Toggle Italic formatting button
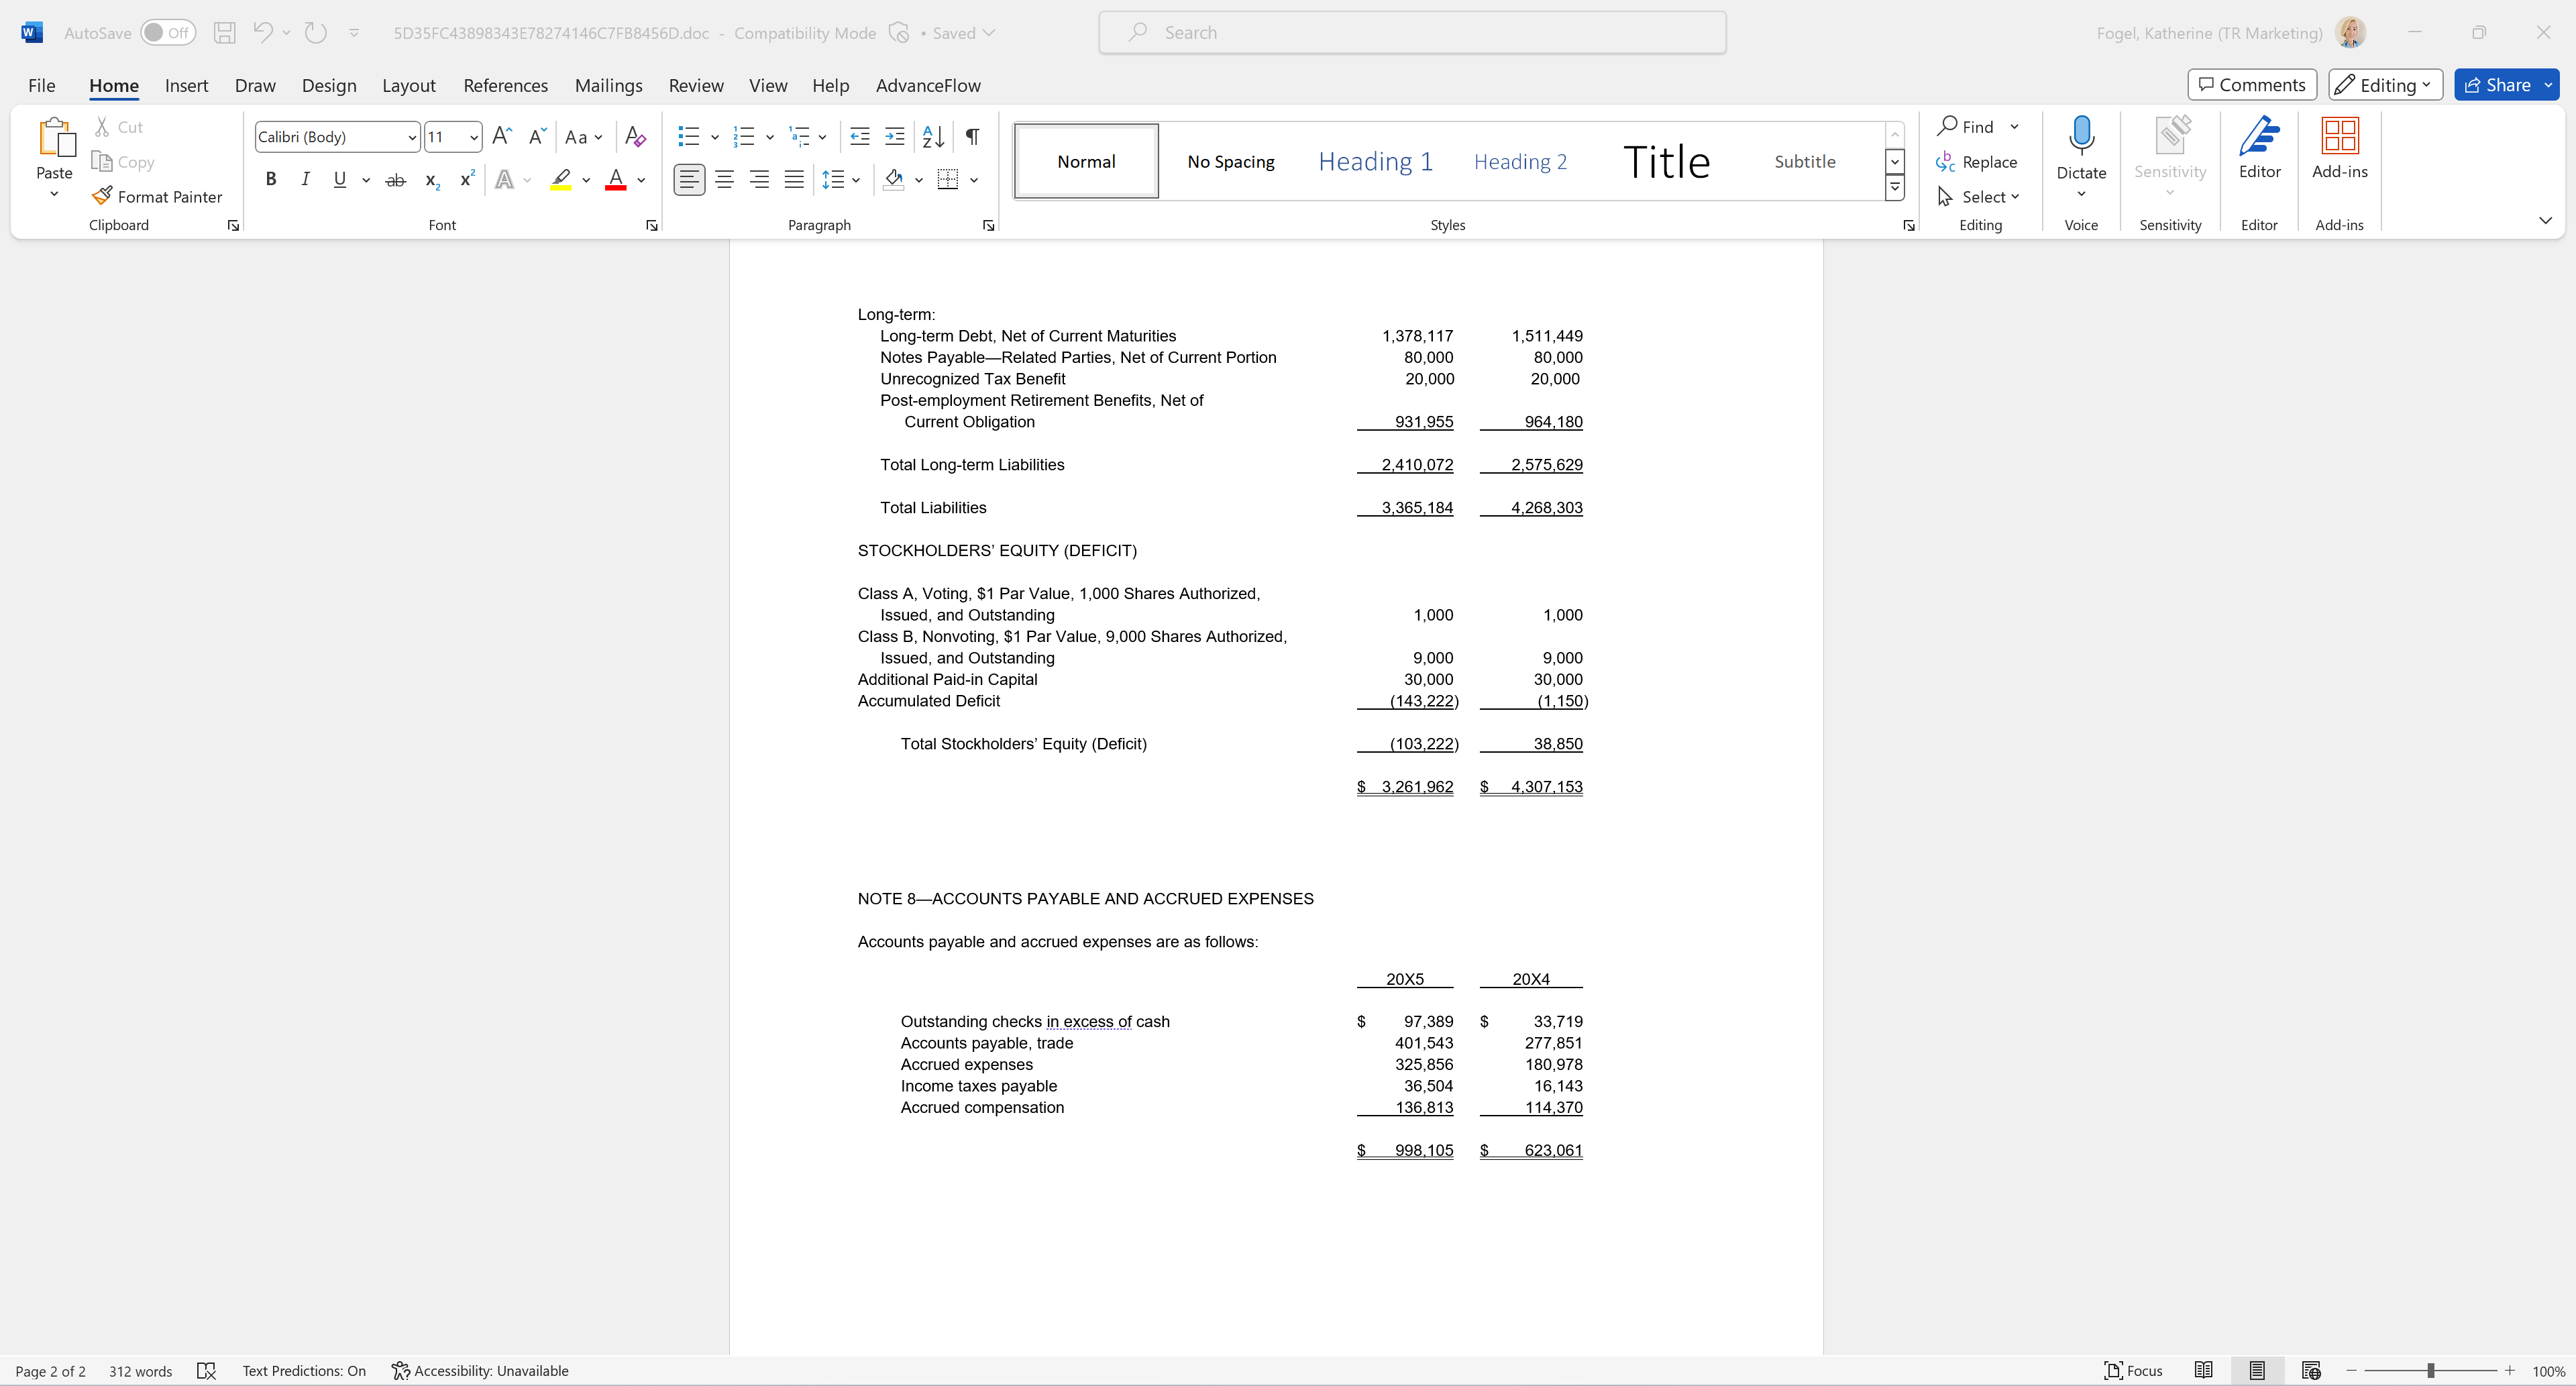This screenshot has width=2576, height=1386. point(305,179)
